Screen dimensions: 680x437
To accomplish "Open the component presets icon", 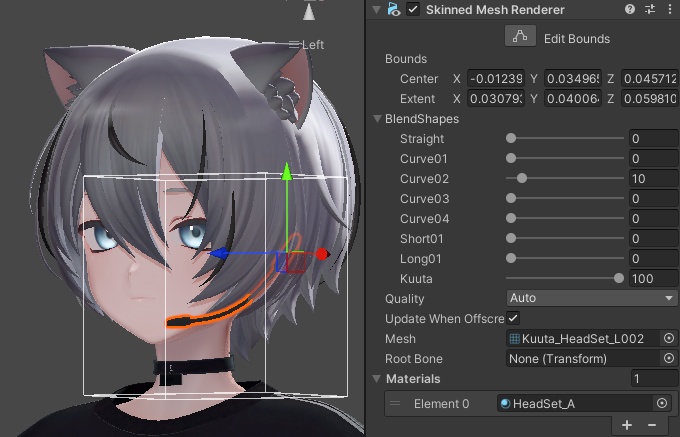I will (650, 9).
